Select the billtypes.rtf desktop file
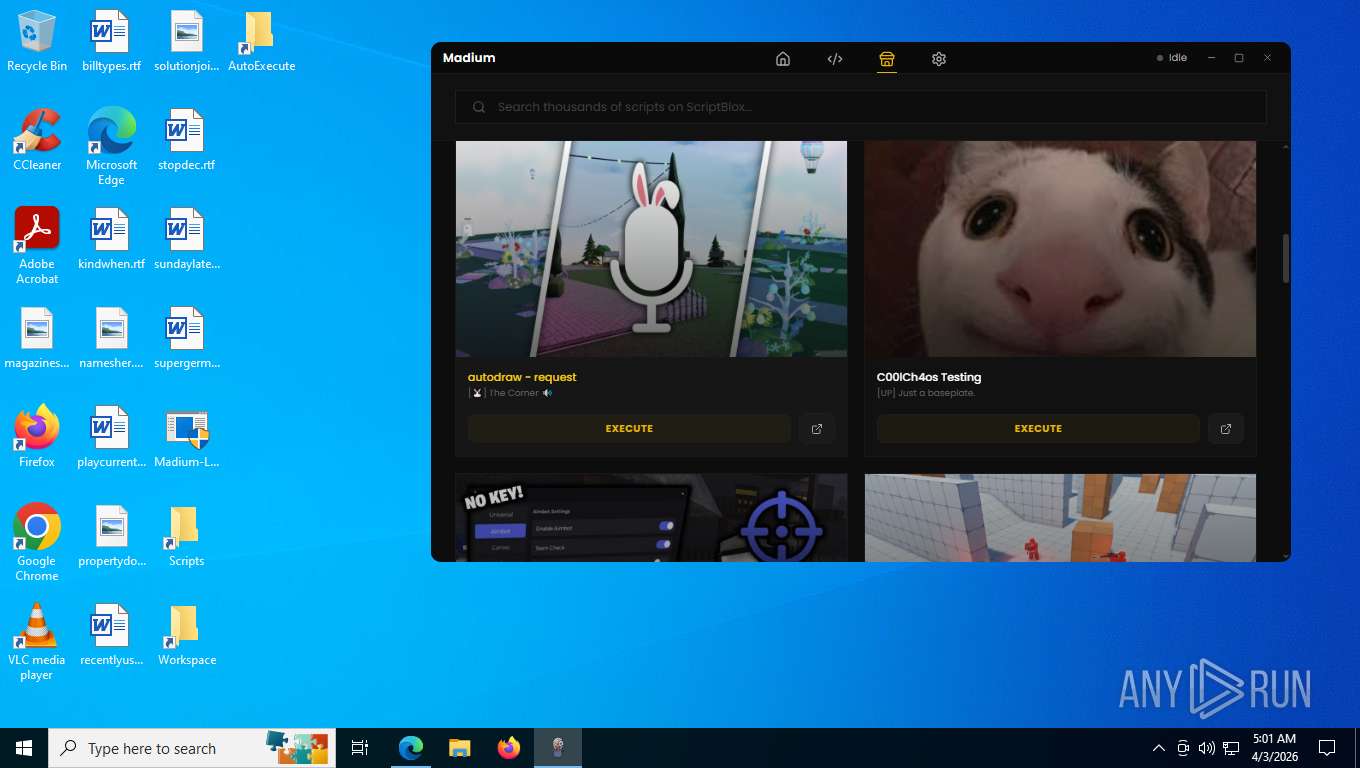The height and width of the screenshot is (768, 1360). pos(111,41)
